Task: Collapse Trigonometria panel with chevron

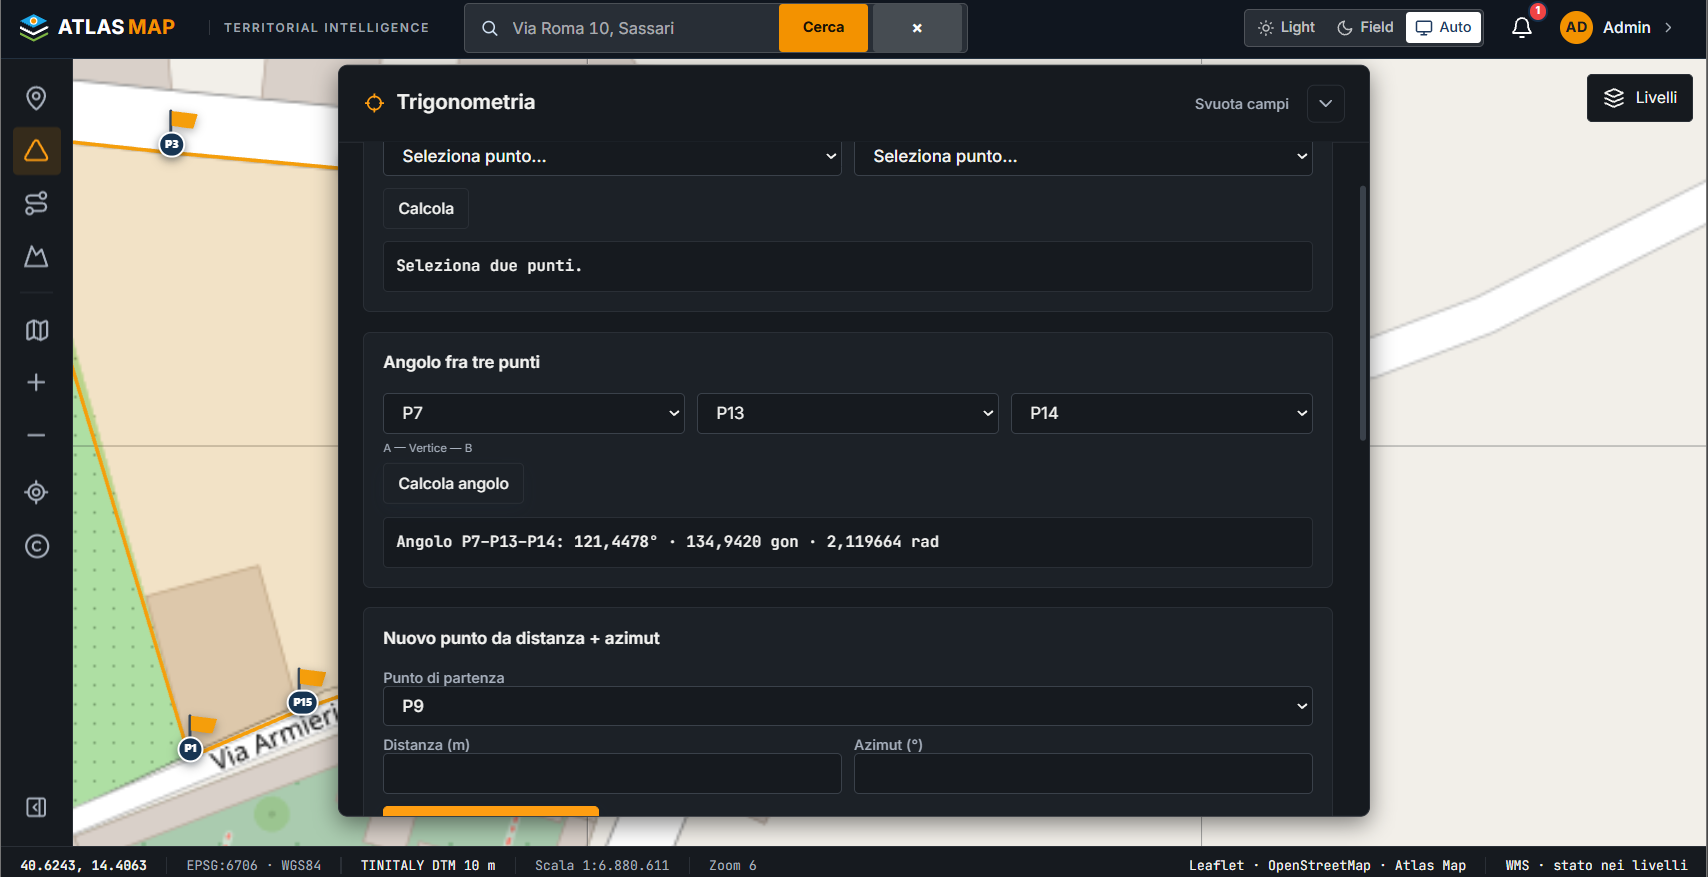Action: point(1325,104)
